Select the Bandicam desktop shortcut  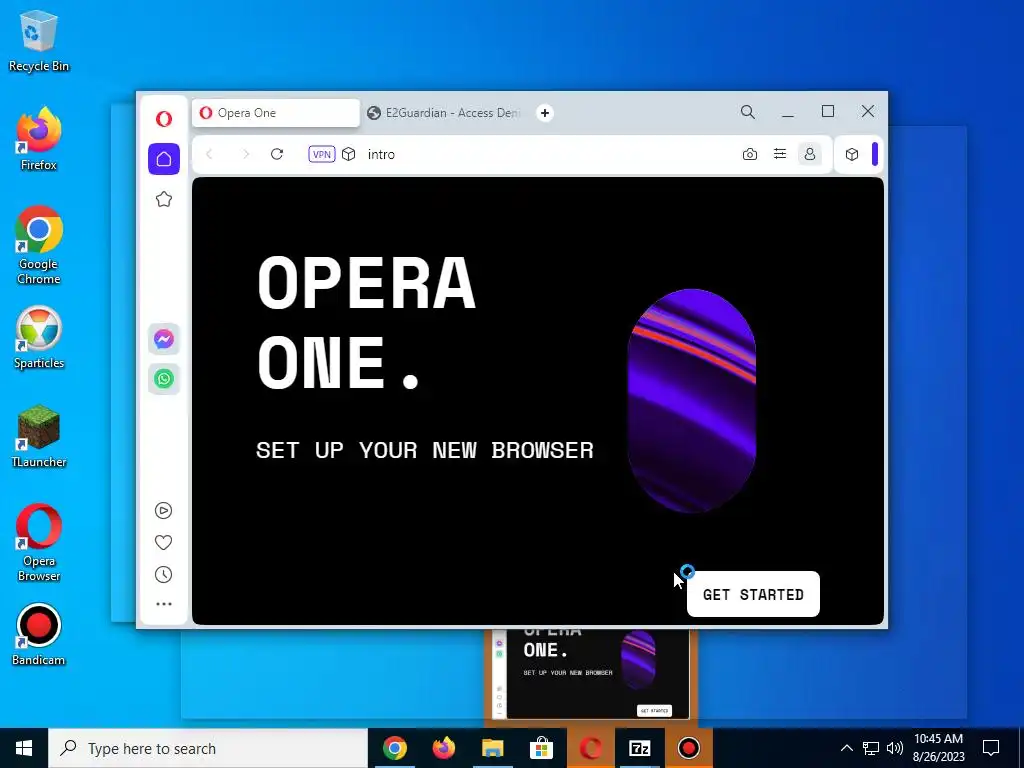(39, 635)
